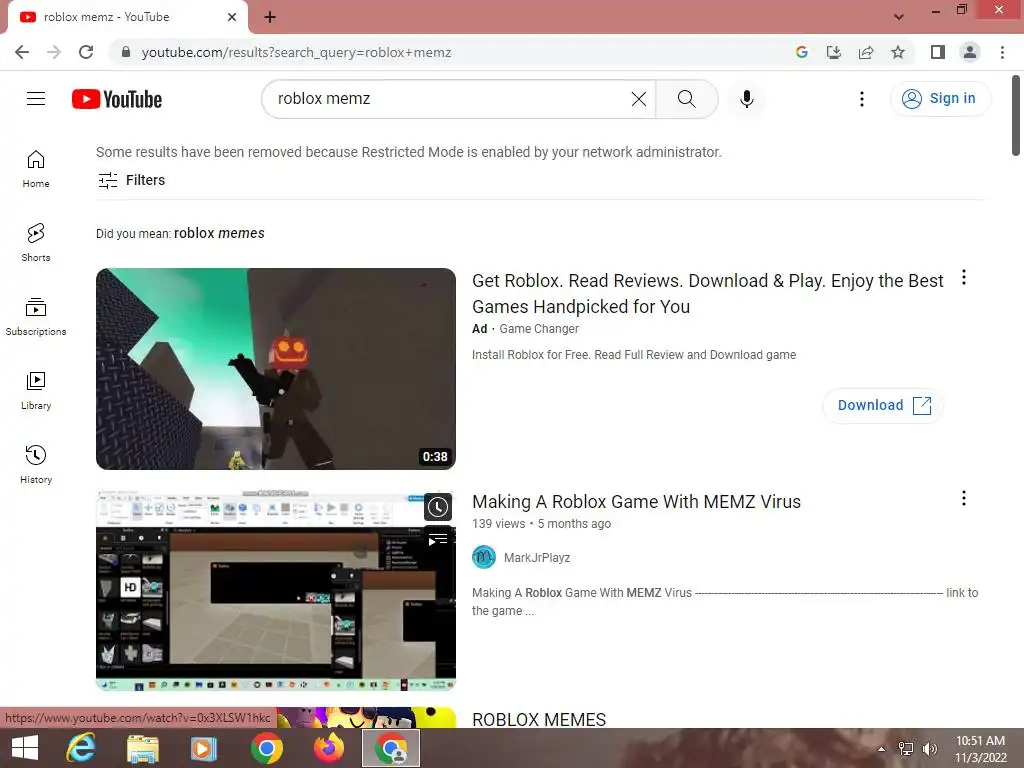Toggle the Chrome side panel
The height and width of the screenshot is (768, 1024).
(x=938, y=52)
